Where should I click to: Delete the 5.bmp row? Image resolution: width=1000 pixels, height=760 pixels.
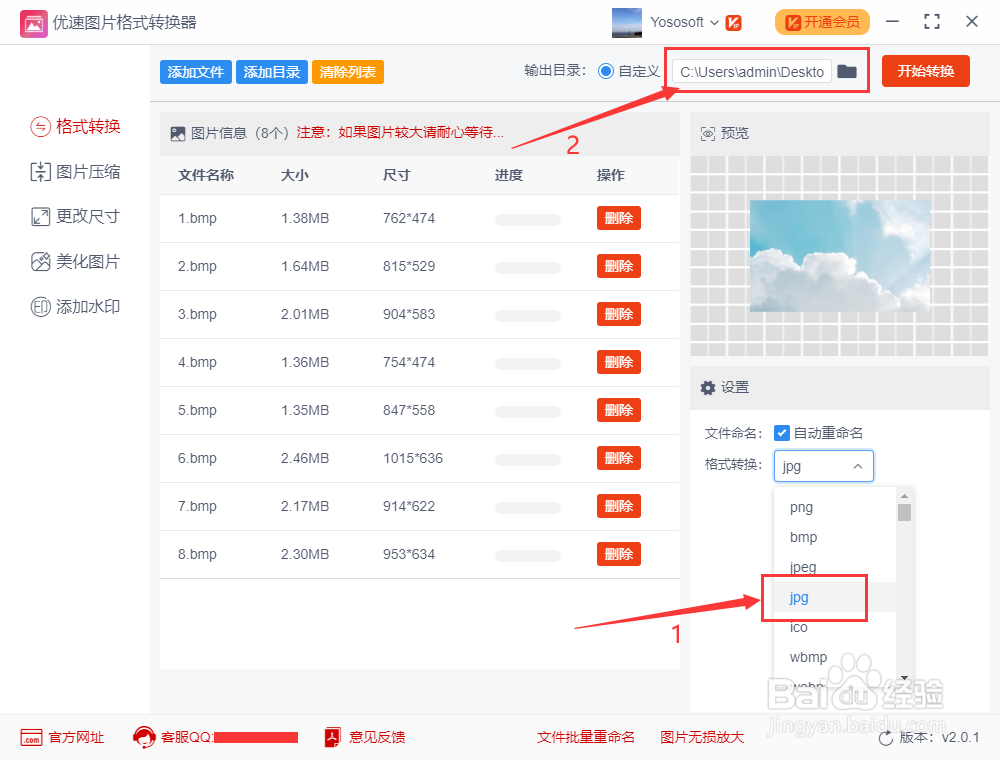click(619, 410)
